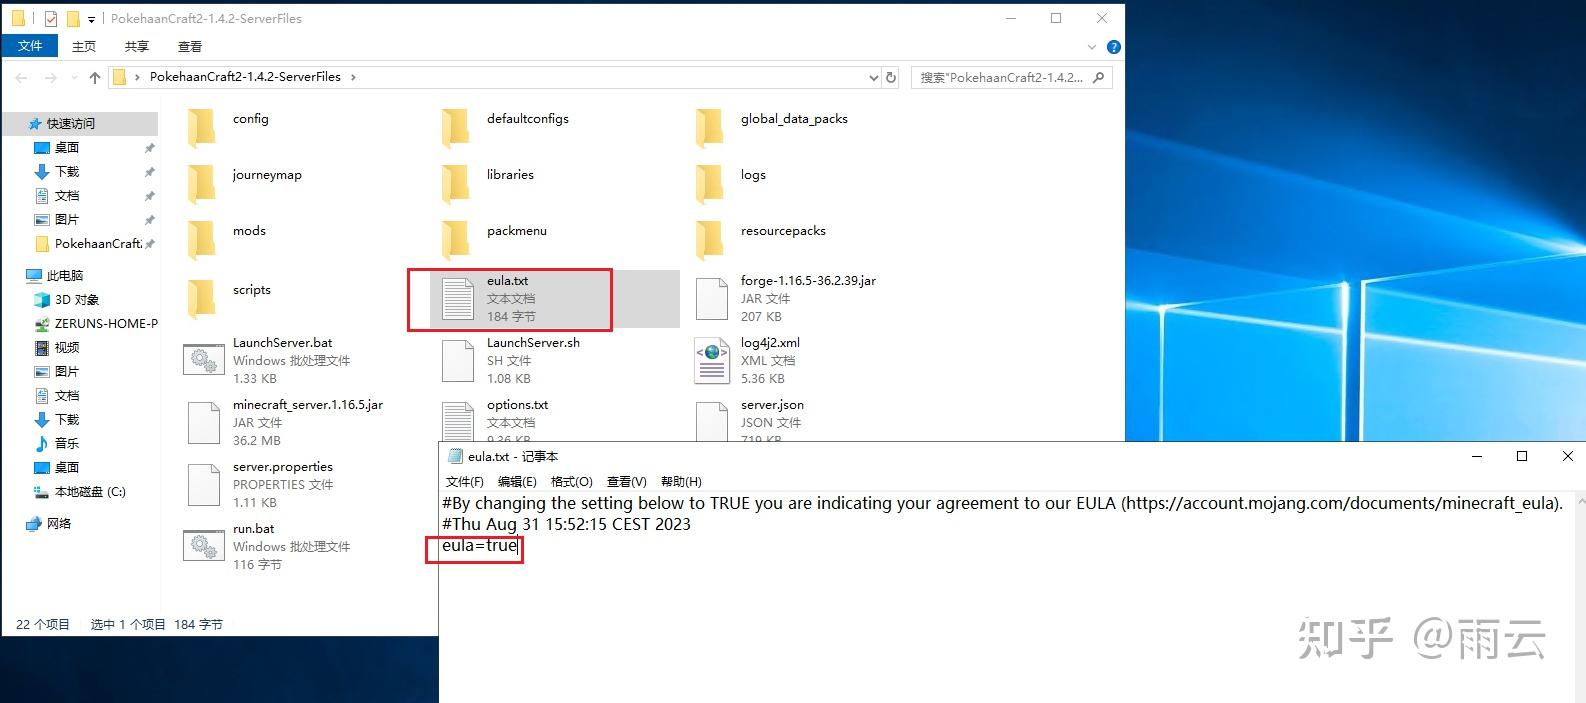Select the LaunchServer.bat batch file icon
1586x703 pixels.
coord(204,361)
